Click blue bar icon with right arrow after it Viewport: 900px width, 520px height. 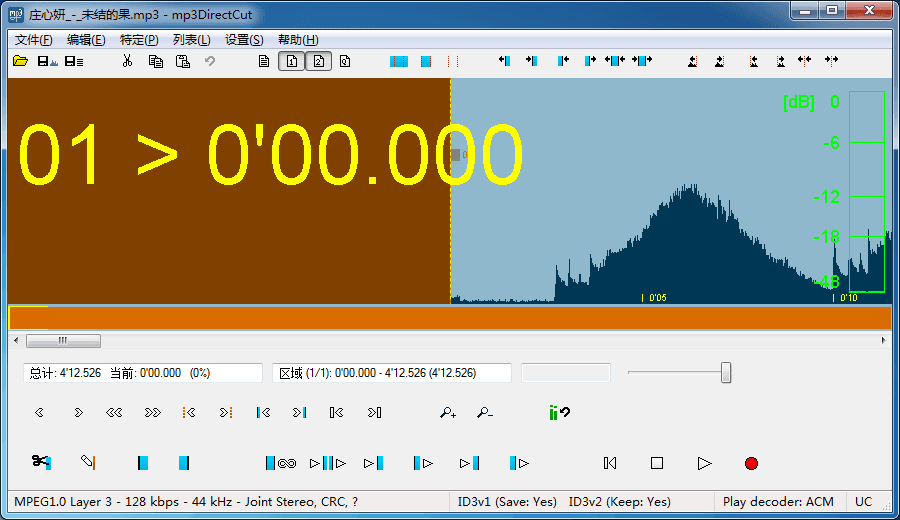click(590, 60)
